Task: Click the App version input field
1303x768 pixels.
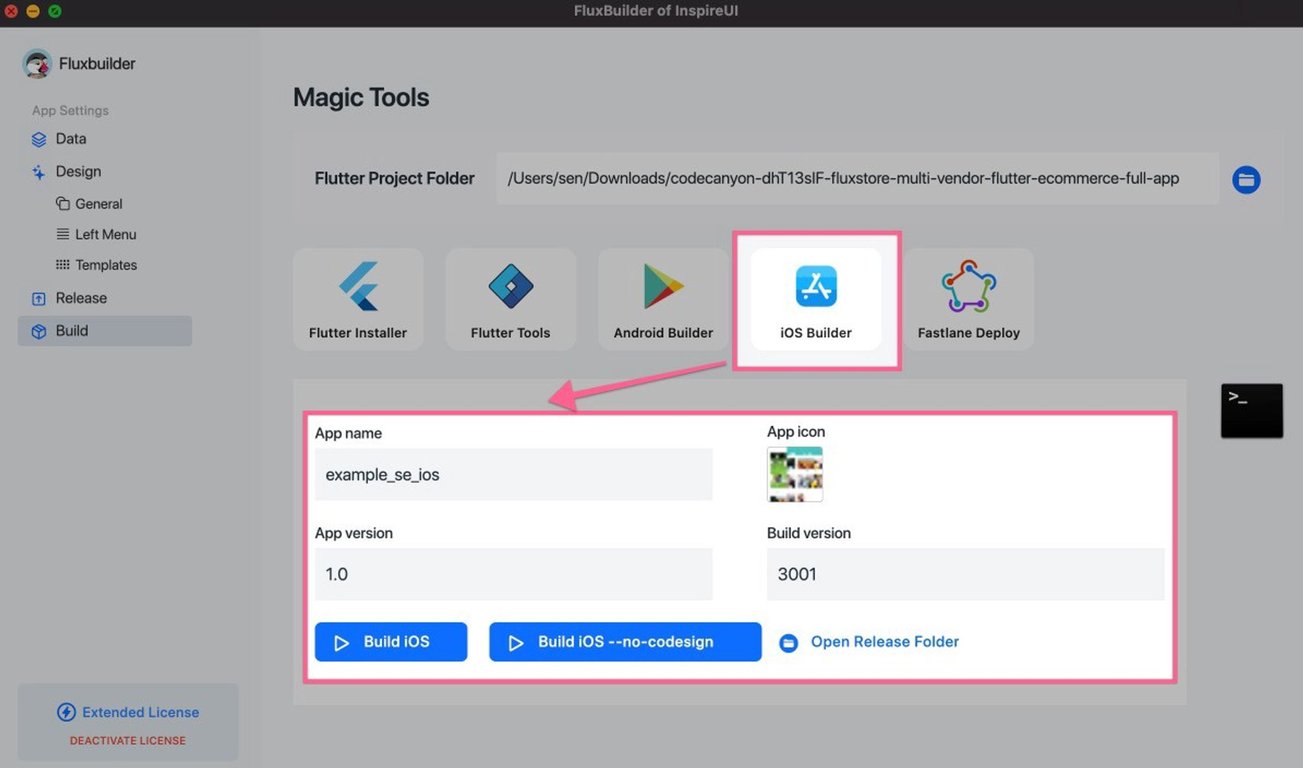Action: point(514,574)
